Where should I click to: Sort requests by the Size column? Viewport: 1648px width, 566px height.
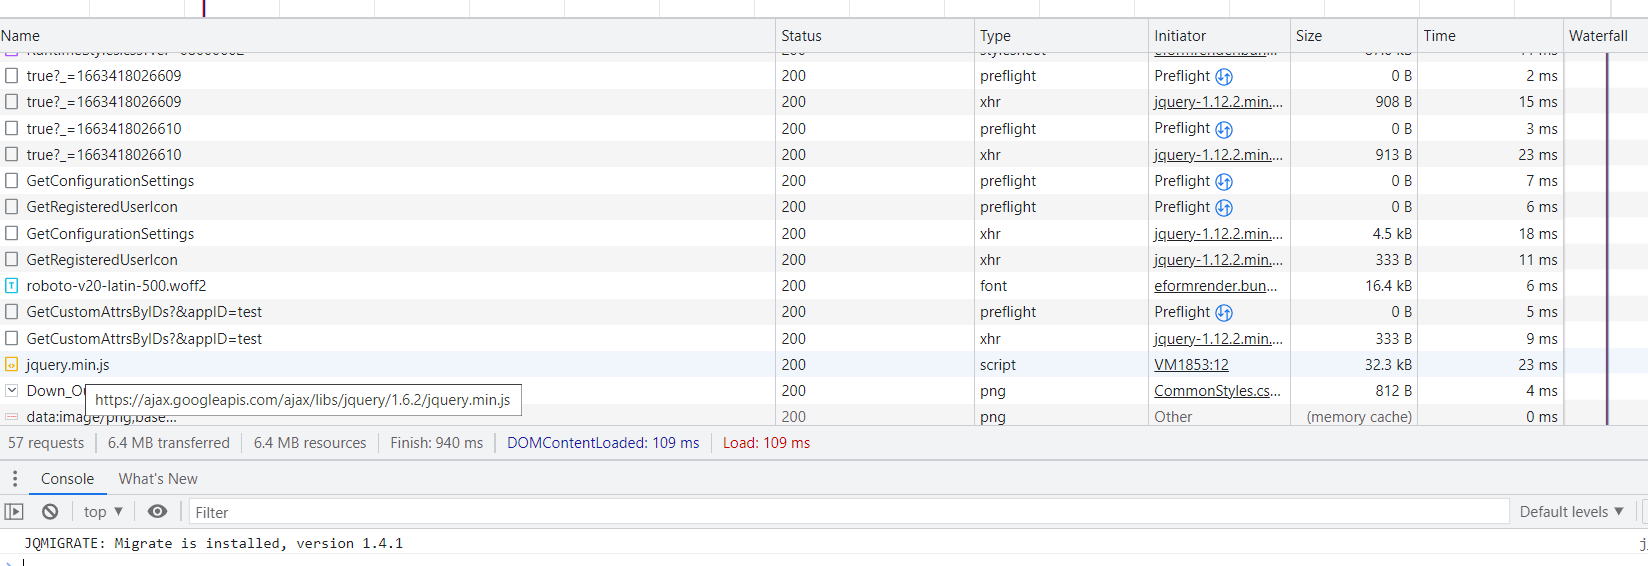point(1309,36)
